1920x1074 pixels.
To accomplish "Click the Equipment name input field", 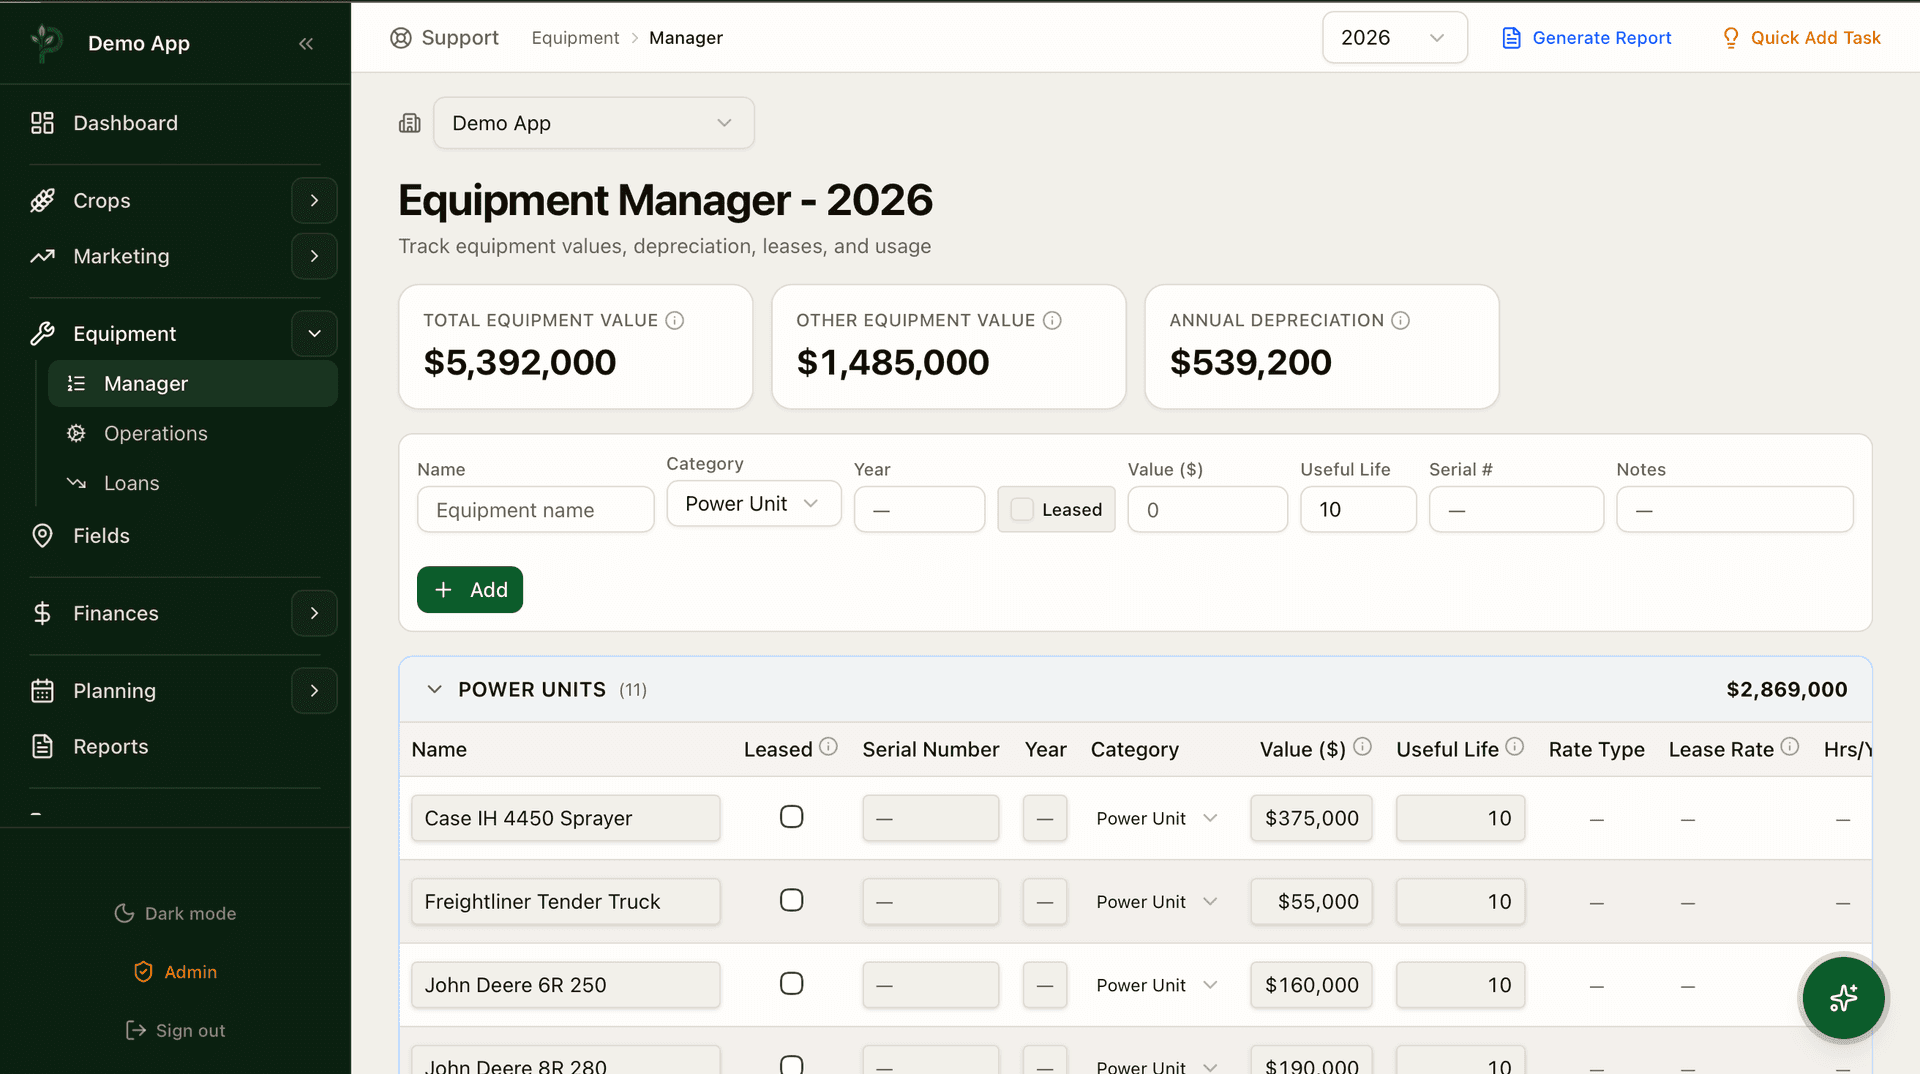I will (x=535, y=509).
